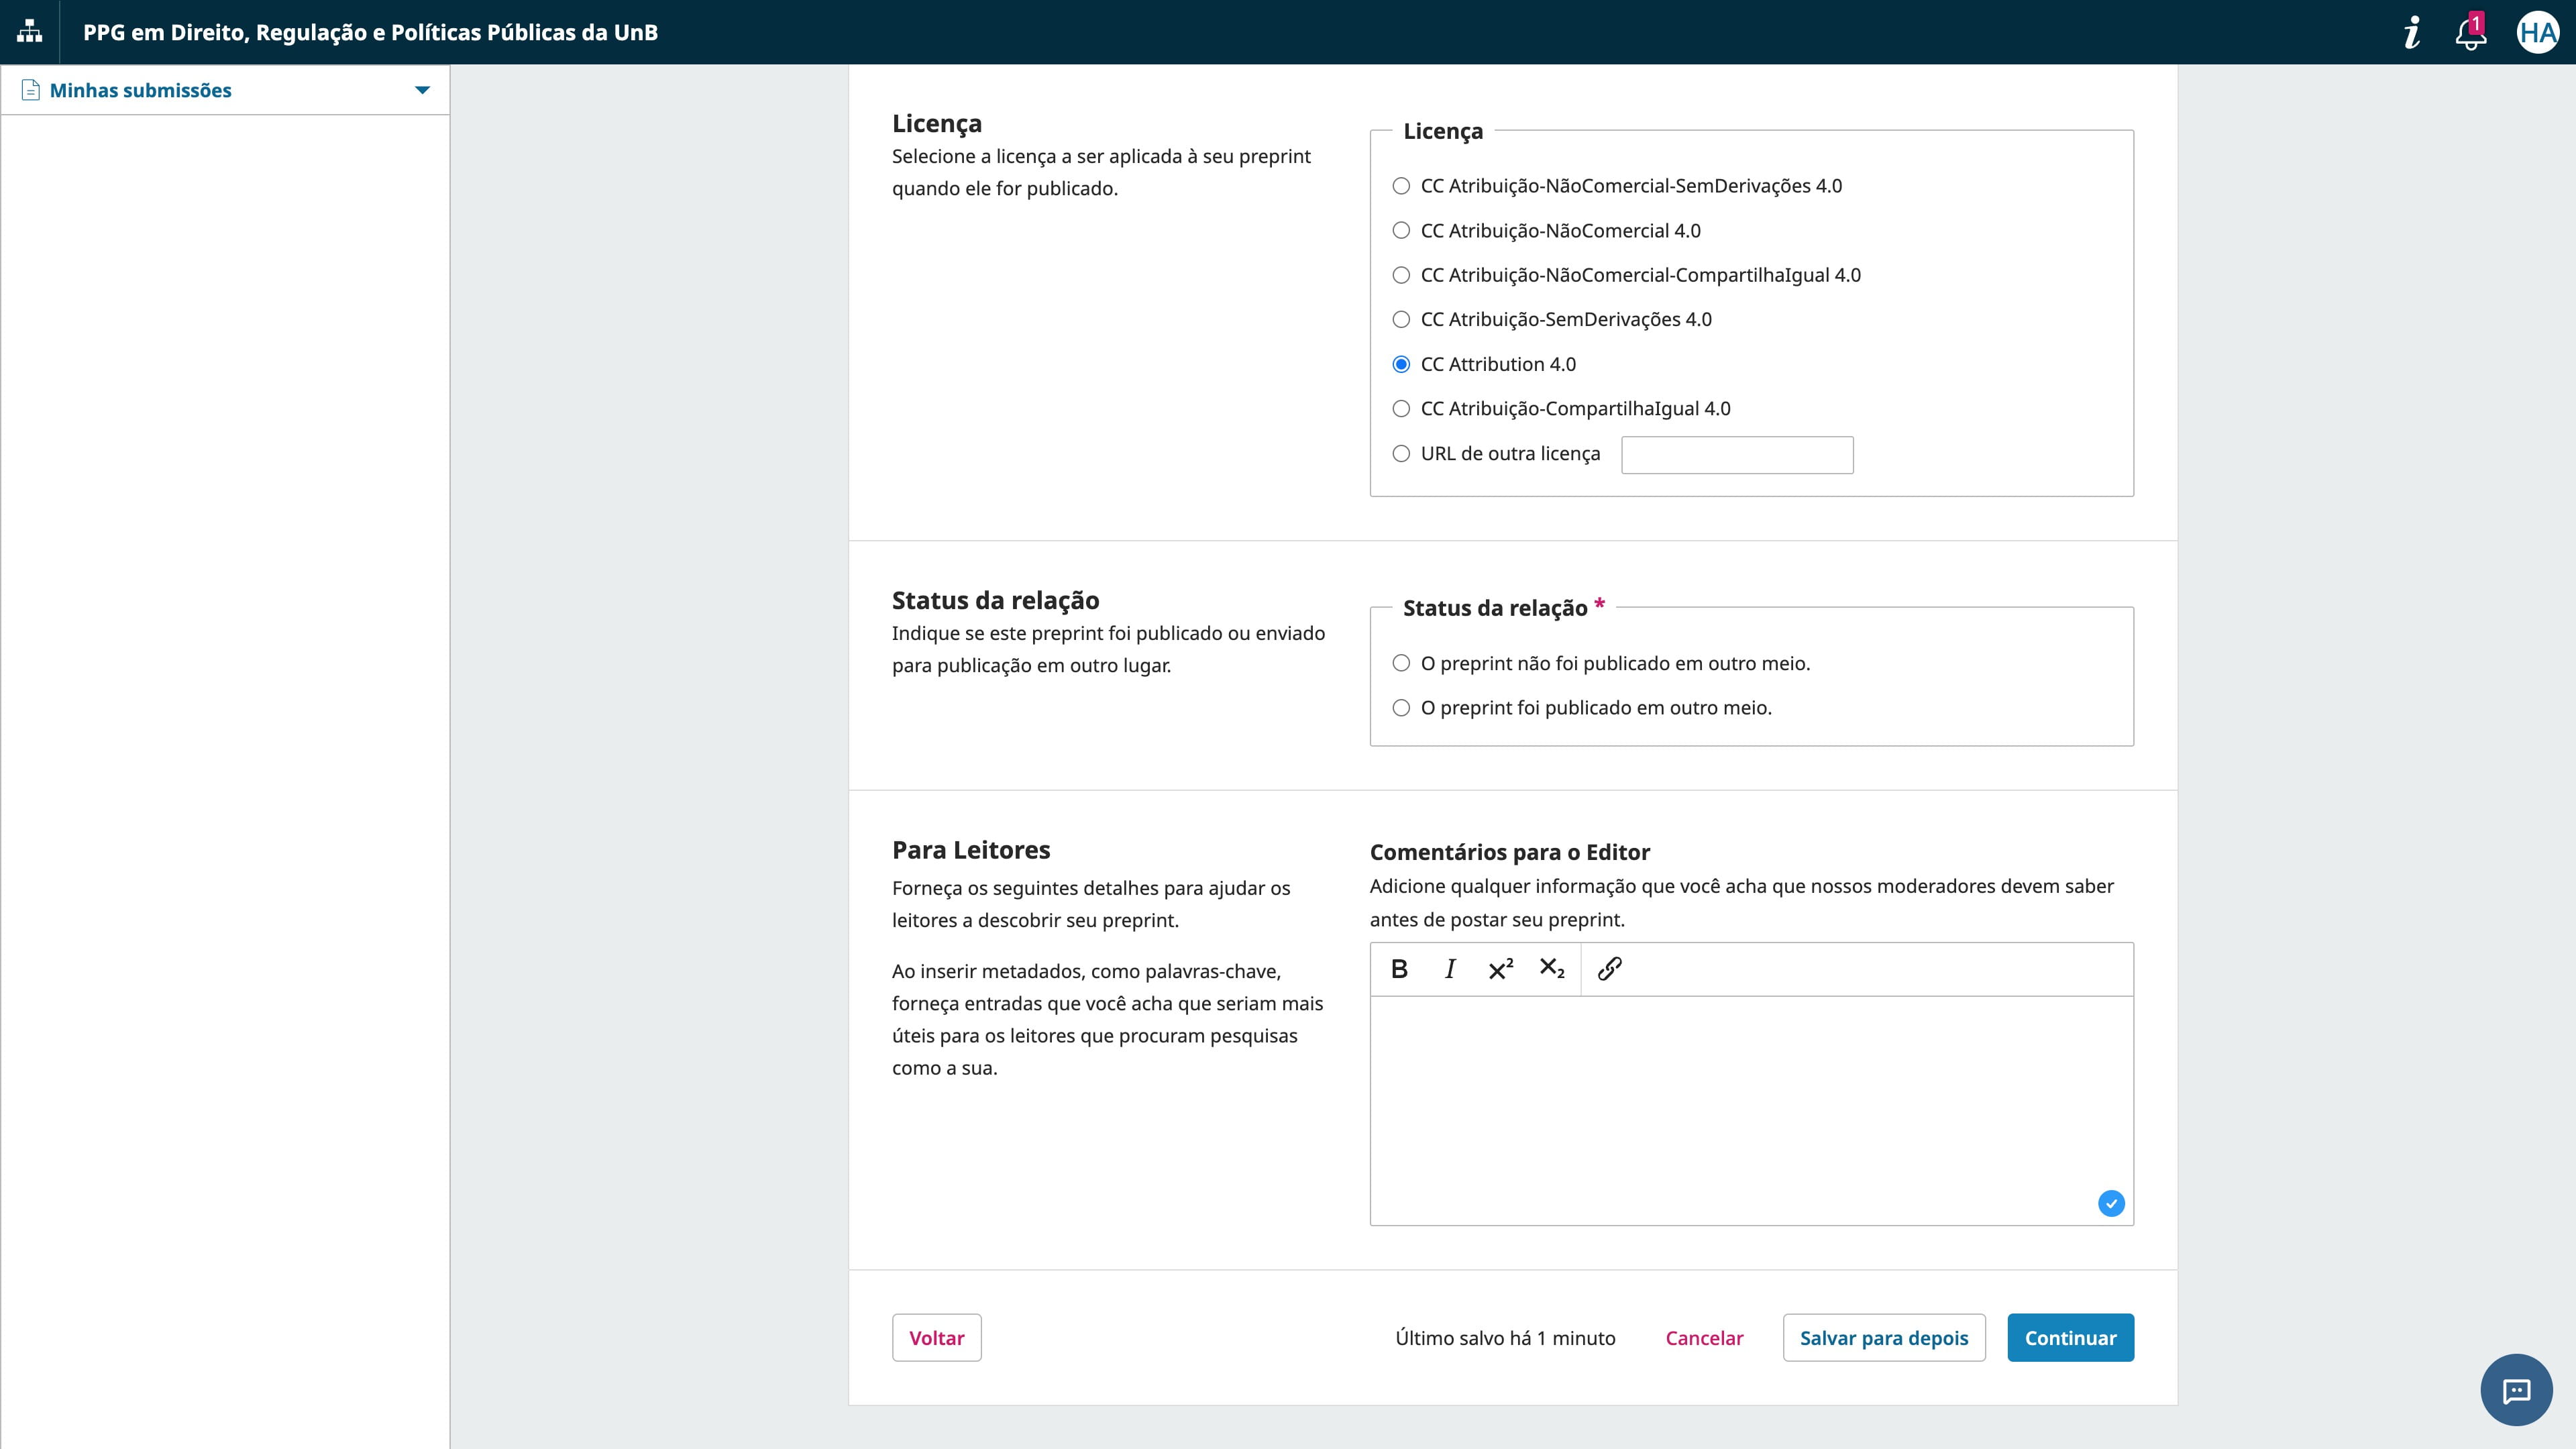Apply subscript in the comments editor
The image size is (2576, 1449).
click(1551, 968)
